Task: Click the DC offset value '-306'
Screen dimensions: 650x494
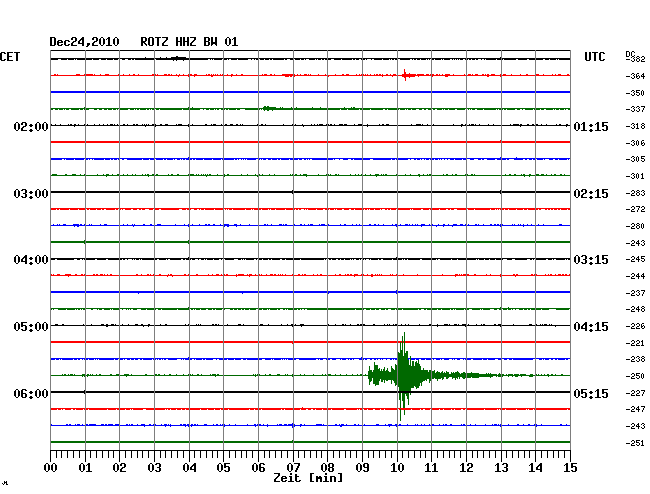Action: (x=635, y=143)
